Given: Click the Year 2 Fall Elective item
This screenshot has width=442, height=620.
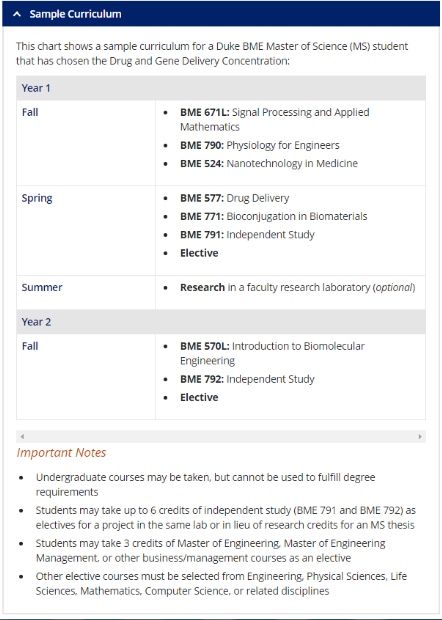Looking at the screenshot, I should coord(199,397).
